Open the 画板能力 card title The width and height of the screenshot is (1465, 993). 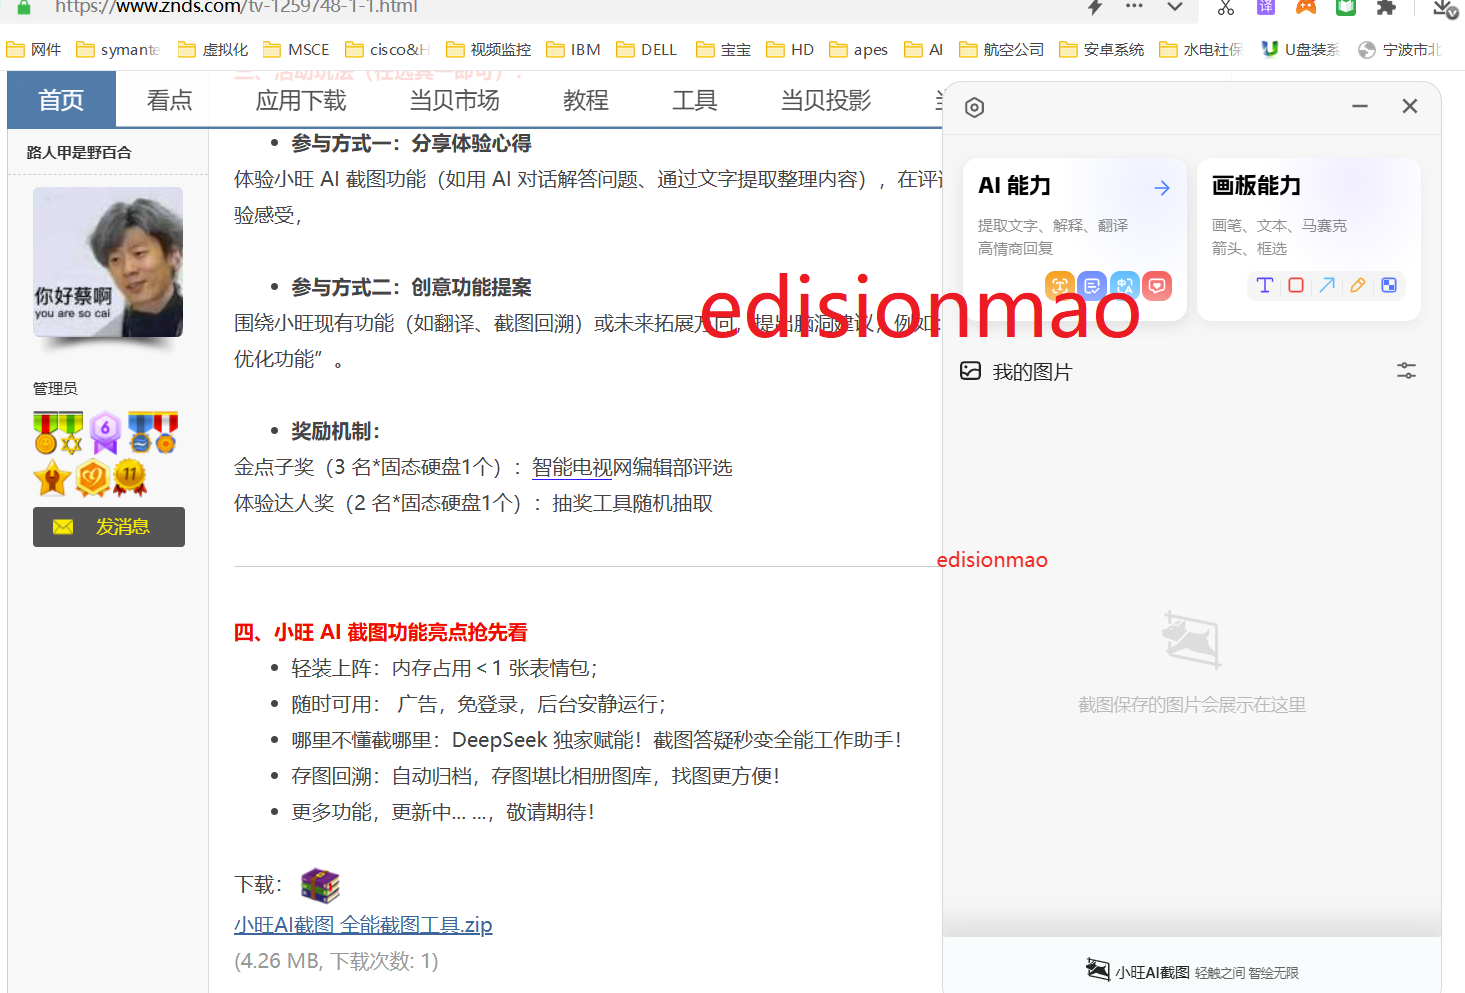(x=1256, y=186)
